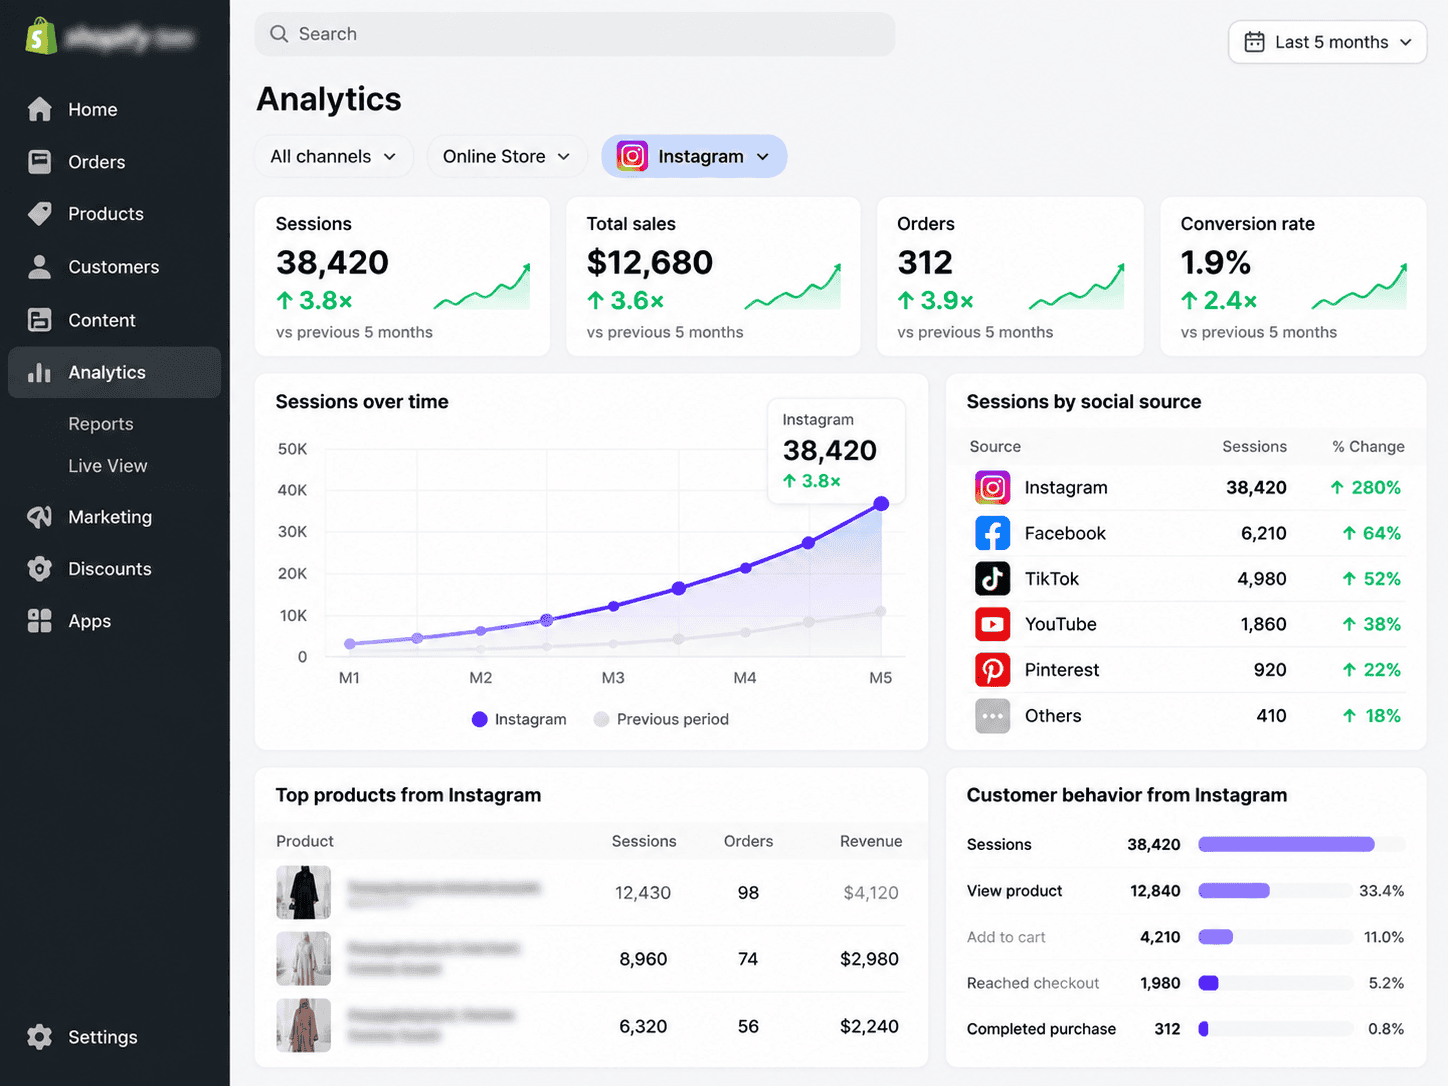Click the Analytics bar chart icon

pos(40,372)
